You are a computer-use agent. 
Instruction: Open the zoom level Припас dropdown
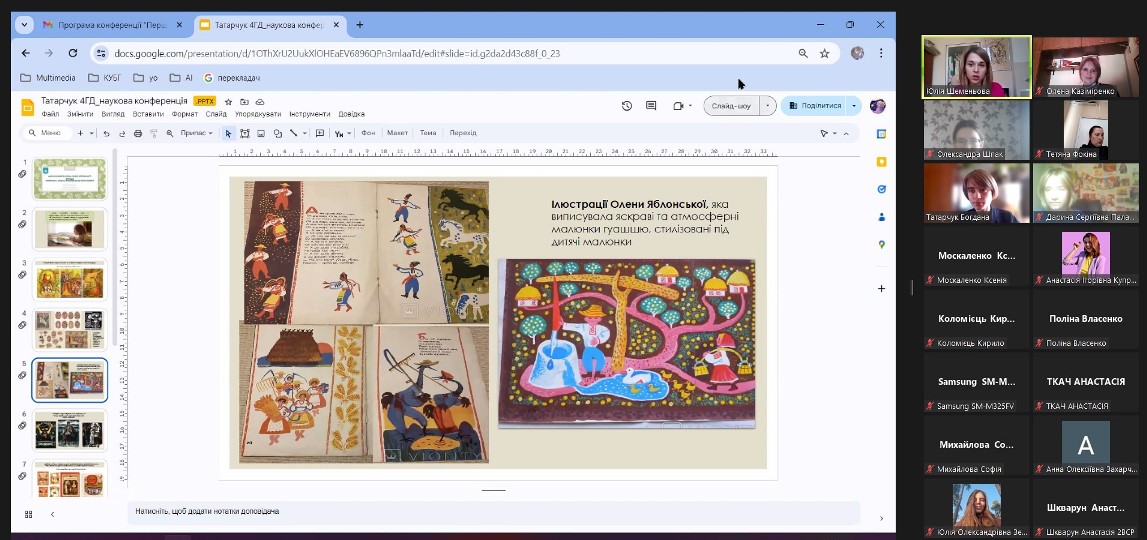pos(196,133)
